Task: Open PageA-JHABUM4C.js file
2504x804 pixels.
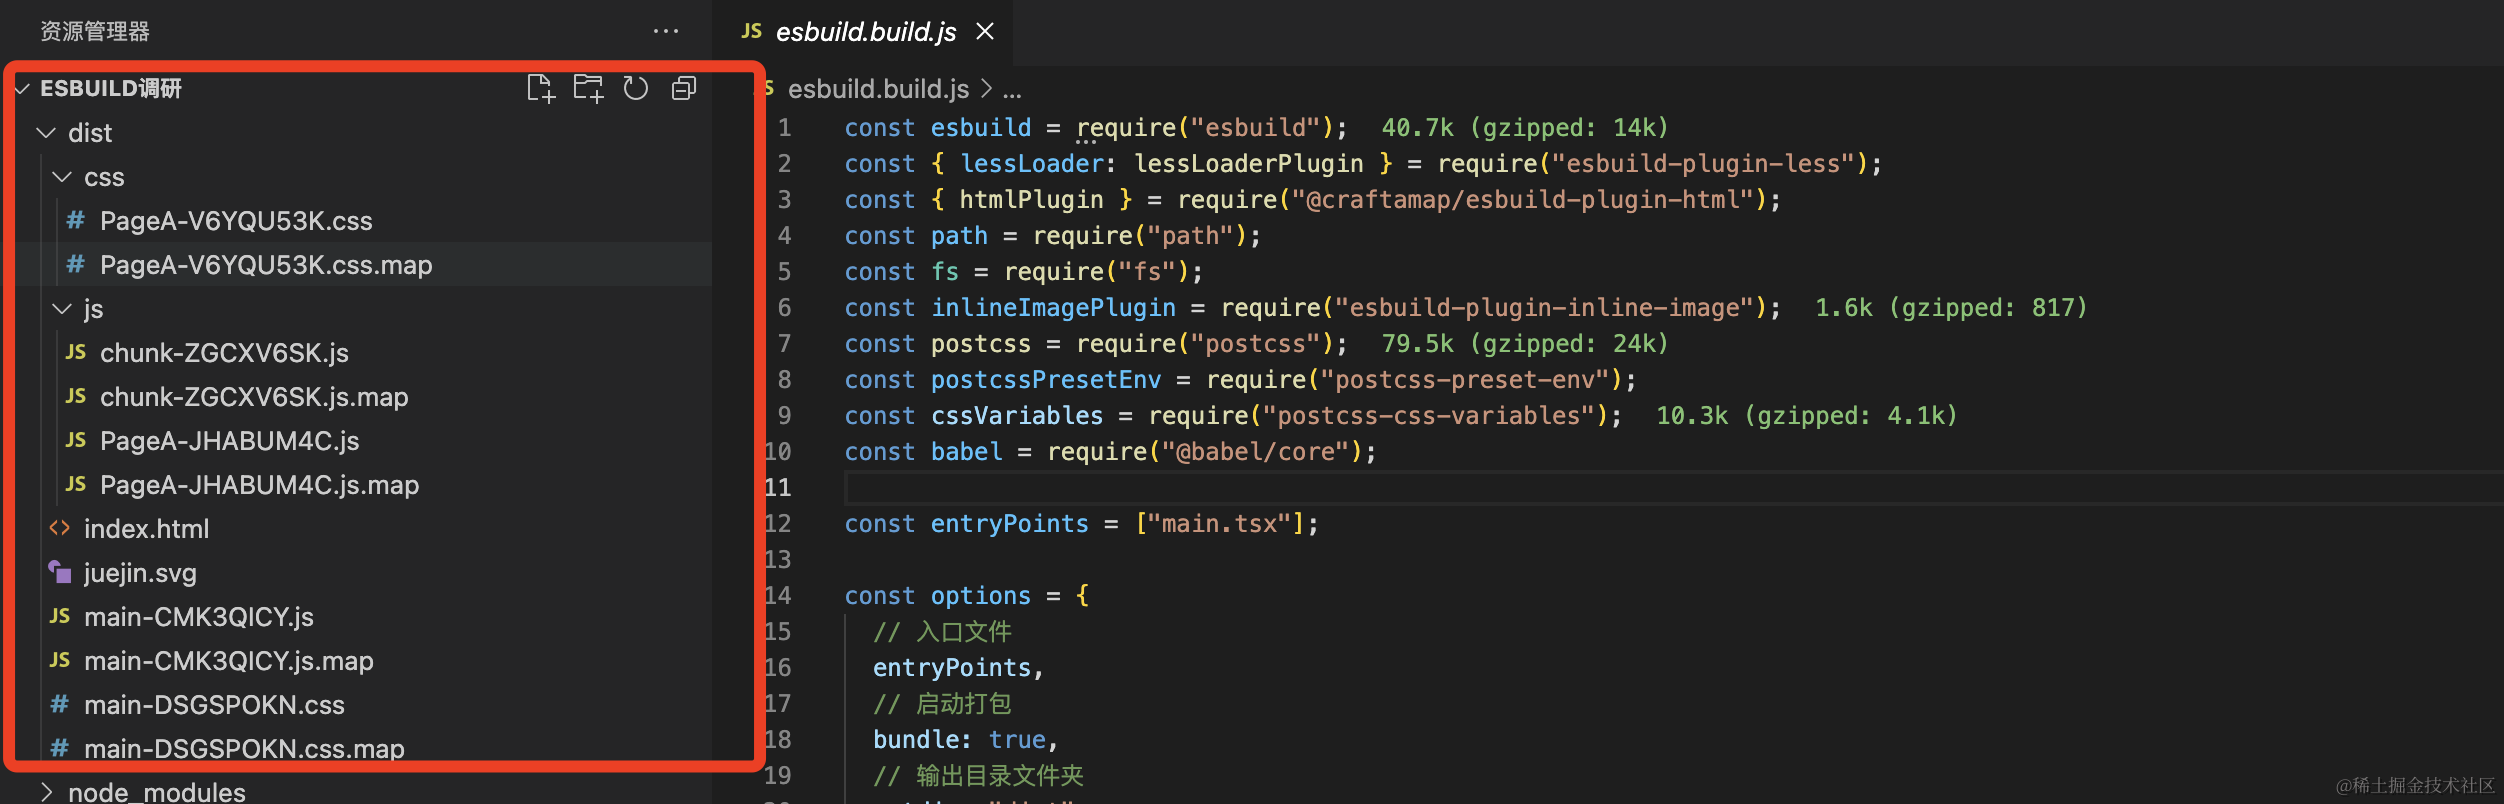Action: coord(229,441)
